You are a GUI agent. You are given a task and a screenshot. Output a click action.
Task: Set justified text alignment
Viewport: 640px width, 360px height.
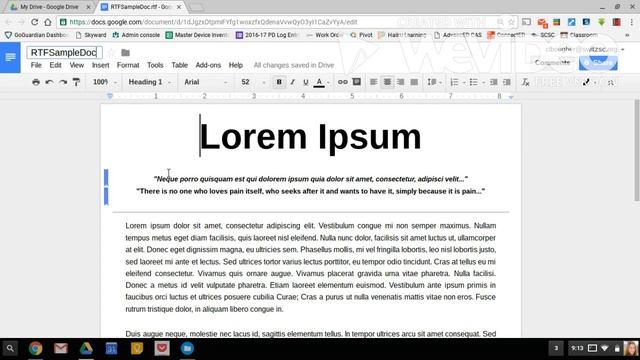coord(414,82)
